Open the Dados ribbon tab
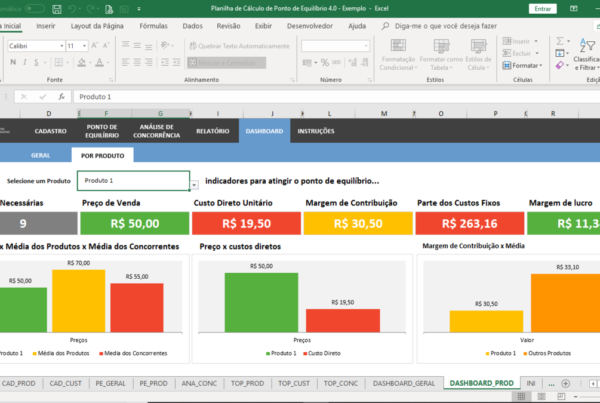 [192, 26]
